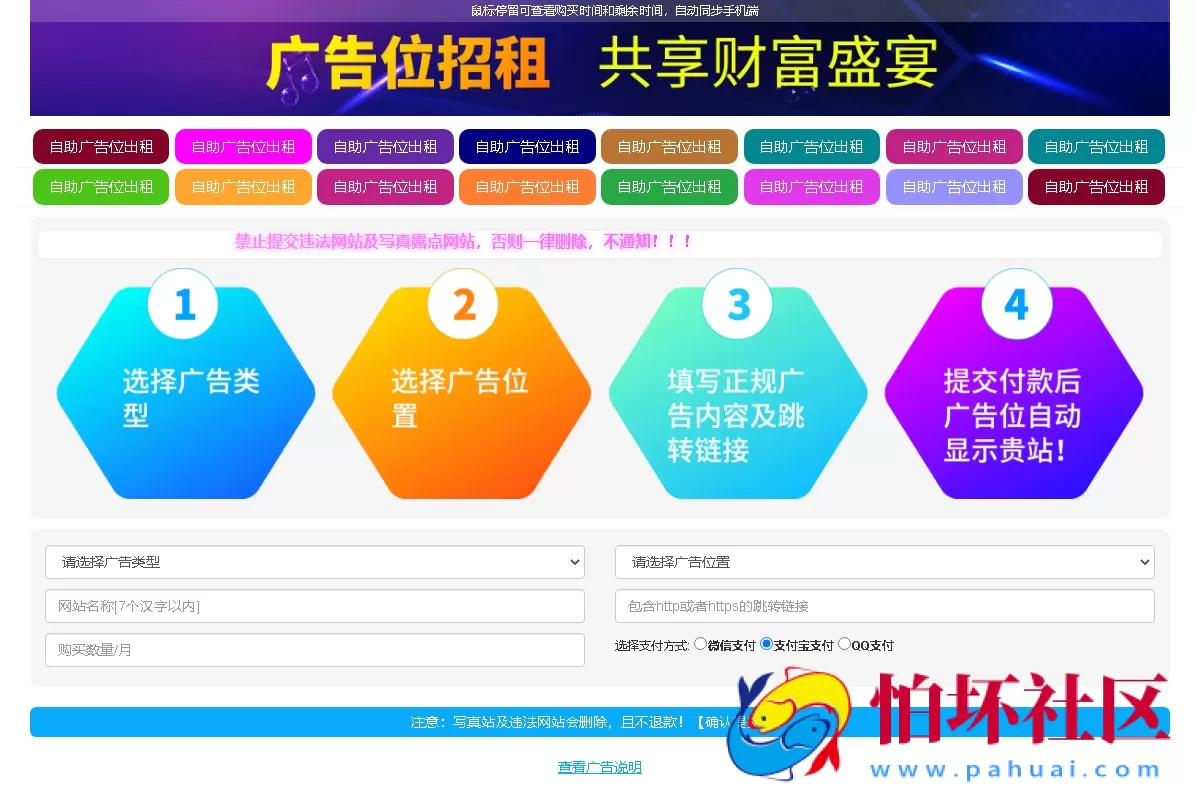Screen dimensions: 1195x795
Task: Open the 请选择广告位置 dropdown
Action: (x=884, y=562)
